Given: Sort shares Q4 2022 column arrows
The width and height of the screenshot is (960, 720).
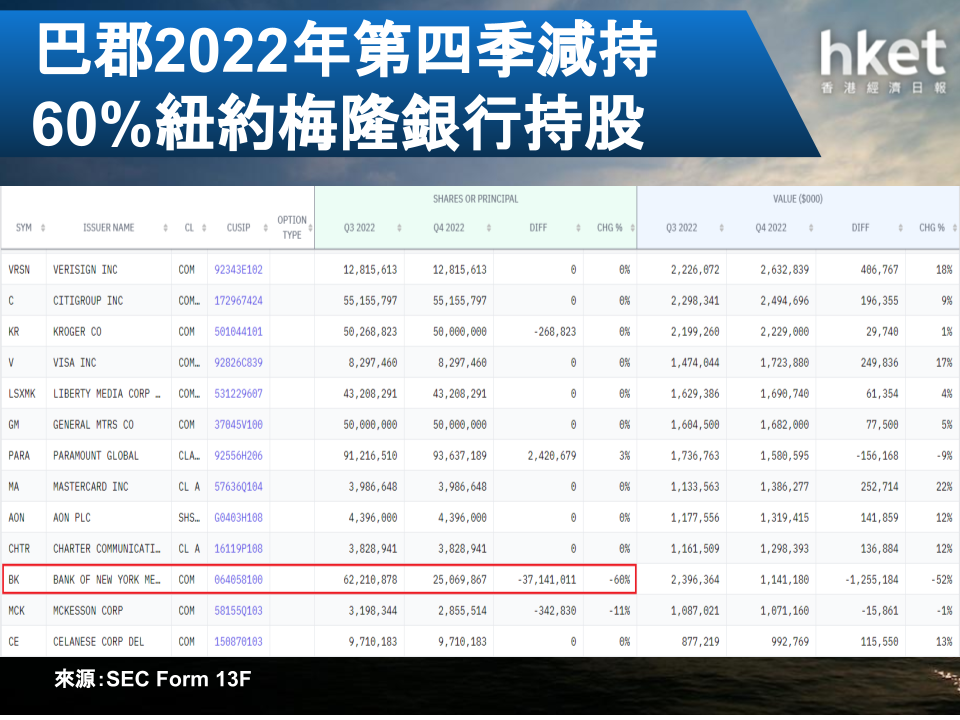Looking at the screenshot, I should click(489, 228).
